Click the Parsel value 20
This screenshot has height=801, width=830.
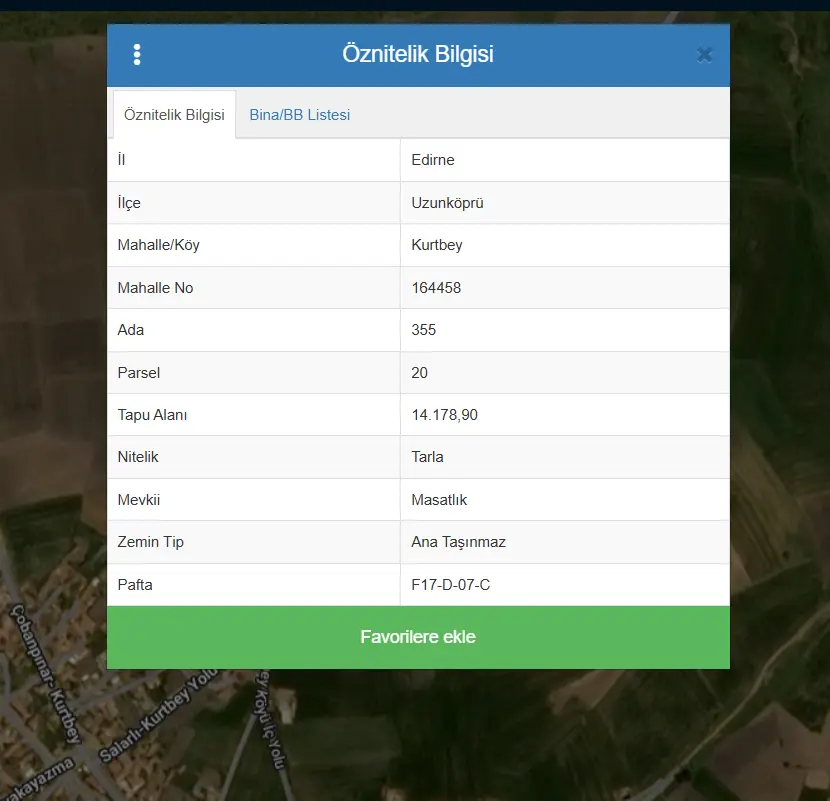pos(419,373)
